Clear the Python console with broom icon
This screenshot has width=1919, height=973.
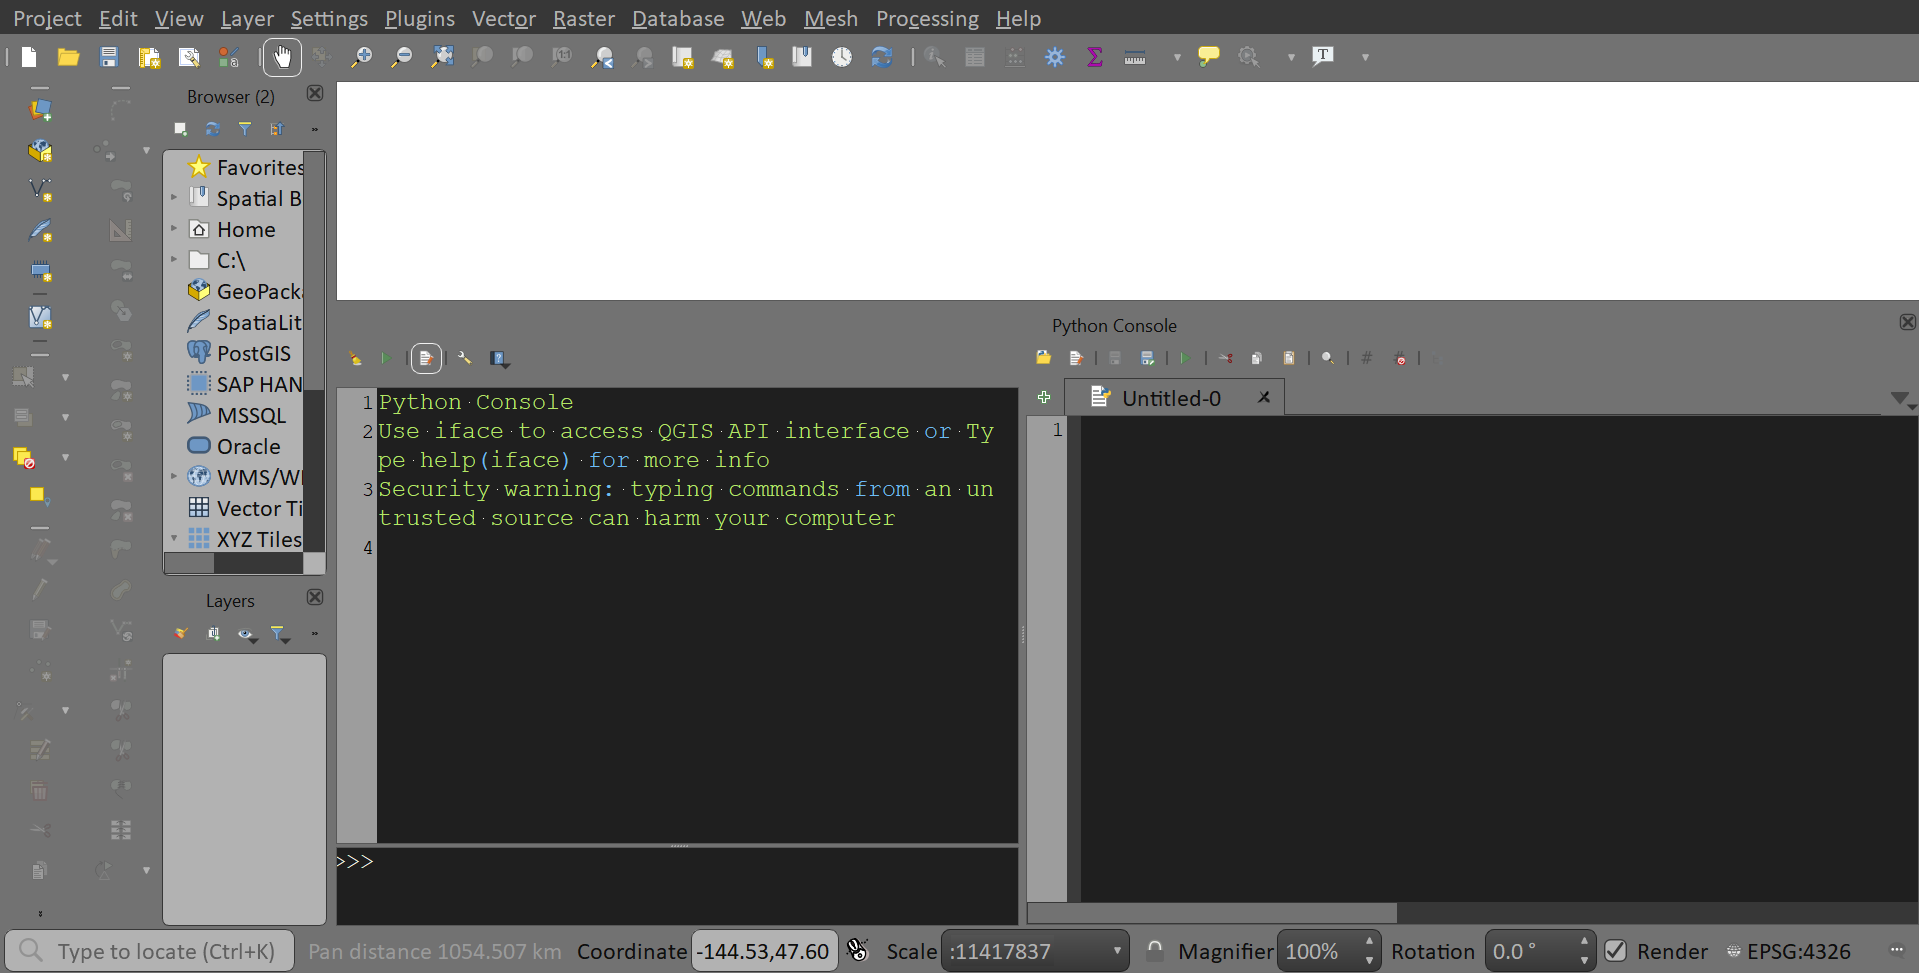pos(354,358)
